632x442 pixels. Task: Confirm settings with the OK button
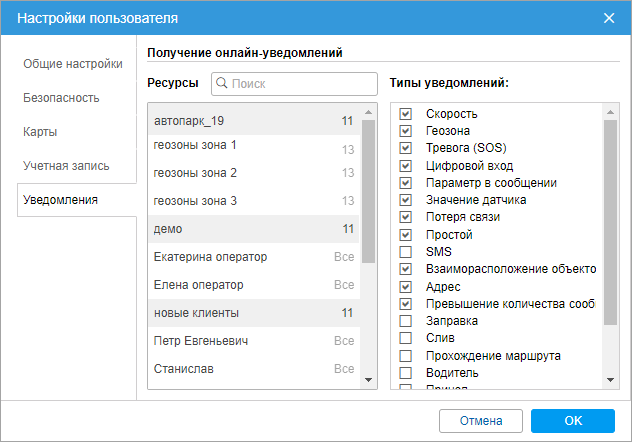[x=573, y=421]
